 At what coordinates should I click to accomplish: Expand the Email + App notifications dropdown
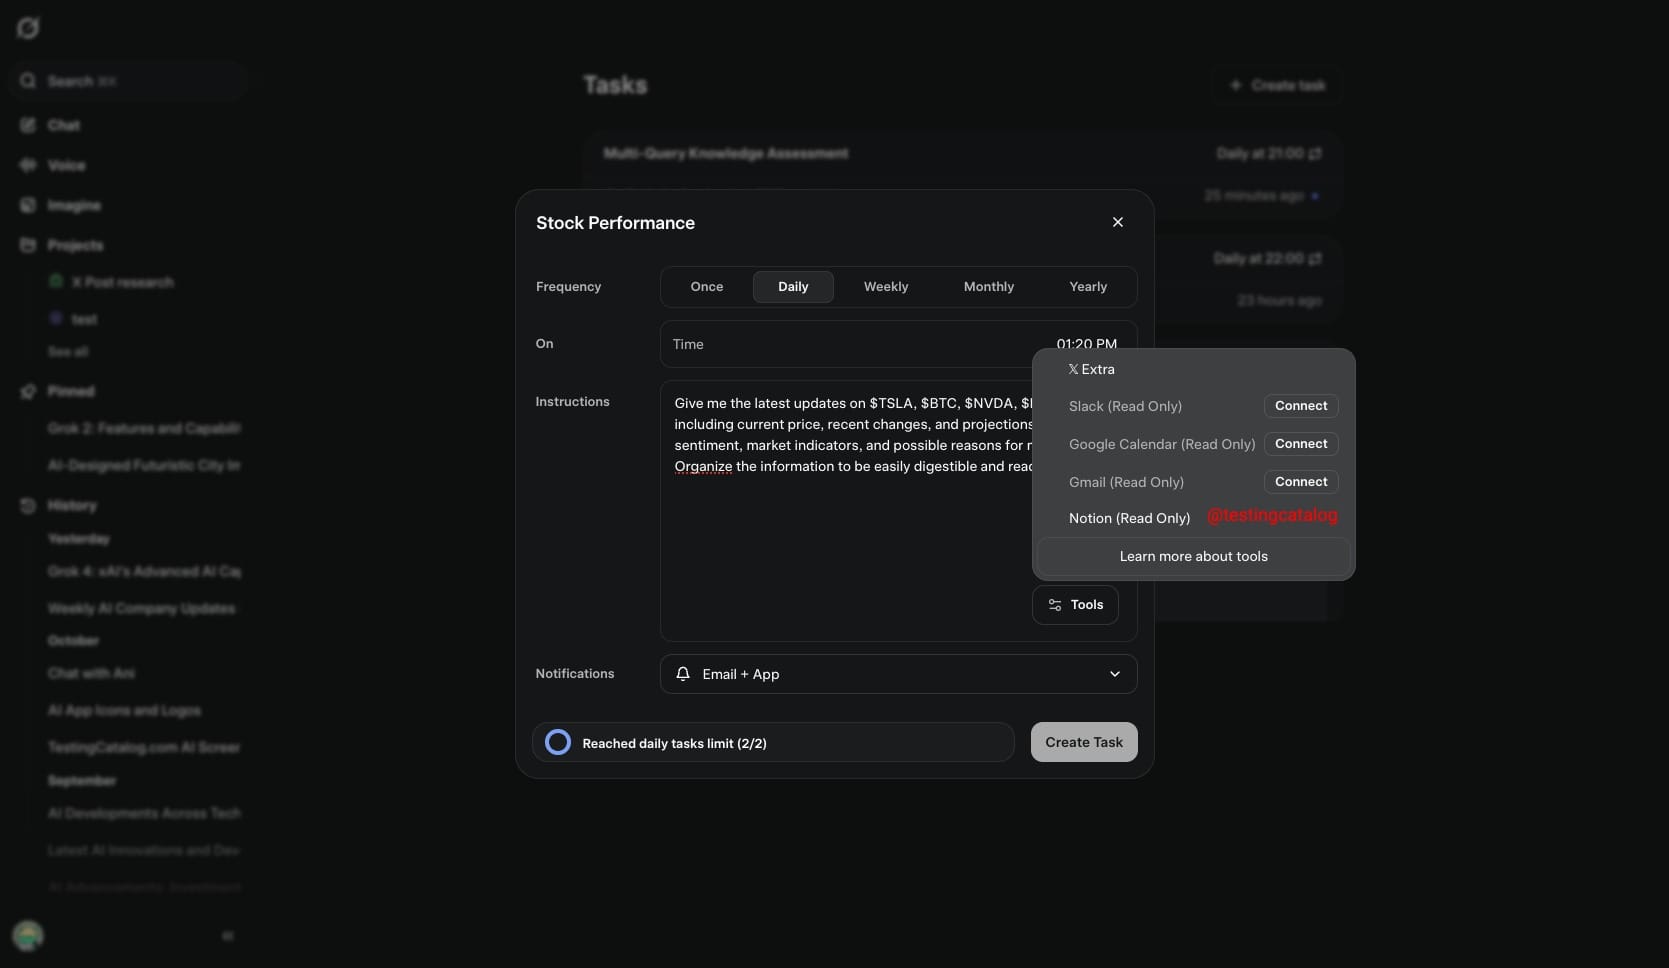coord(898,674)
